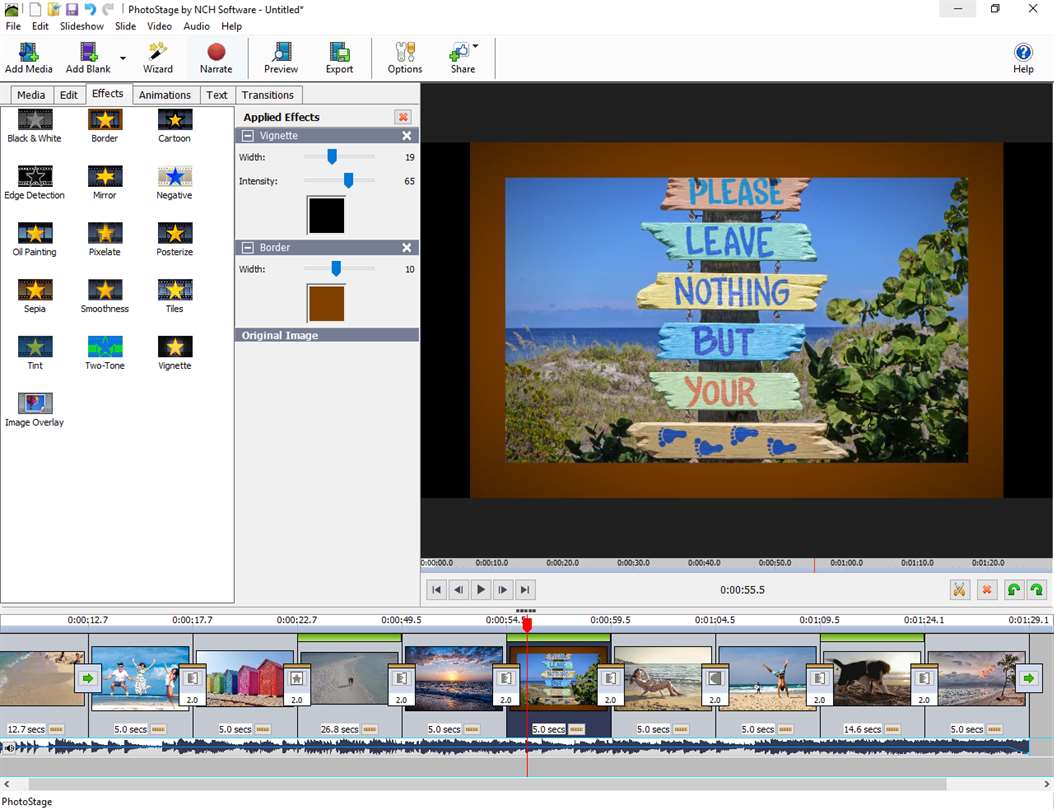1054x810 pixels.
Task: Open the Slideshow menu
Action: pyautogui.click(x=82, y=26)
